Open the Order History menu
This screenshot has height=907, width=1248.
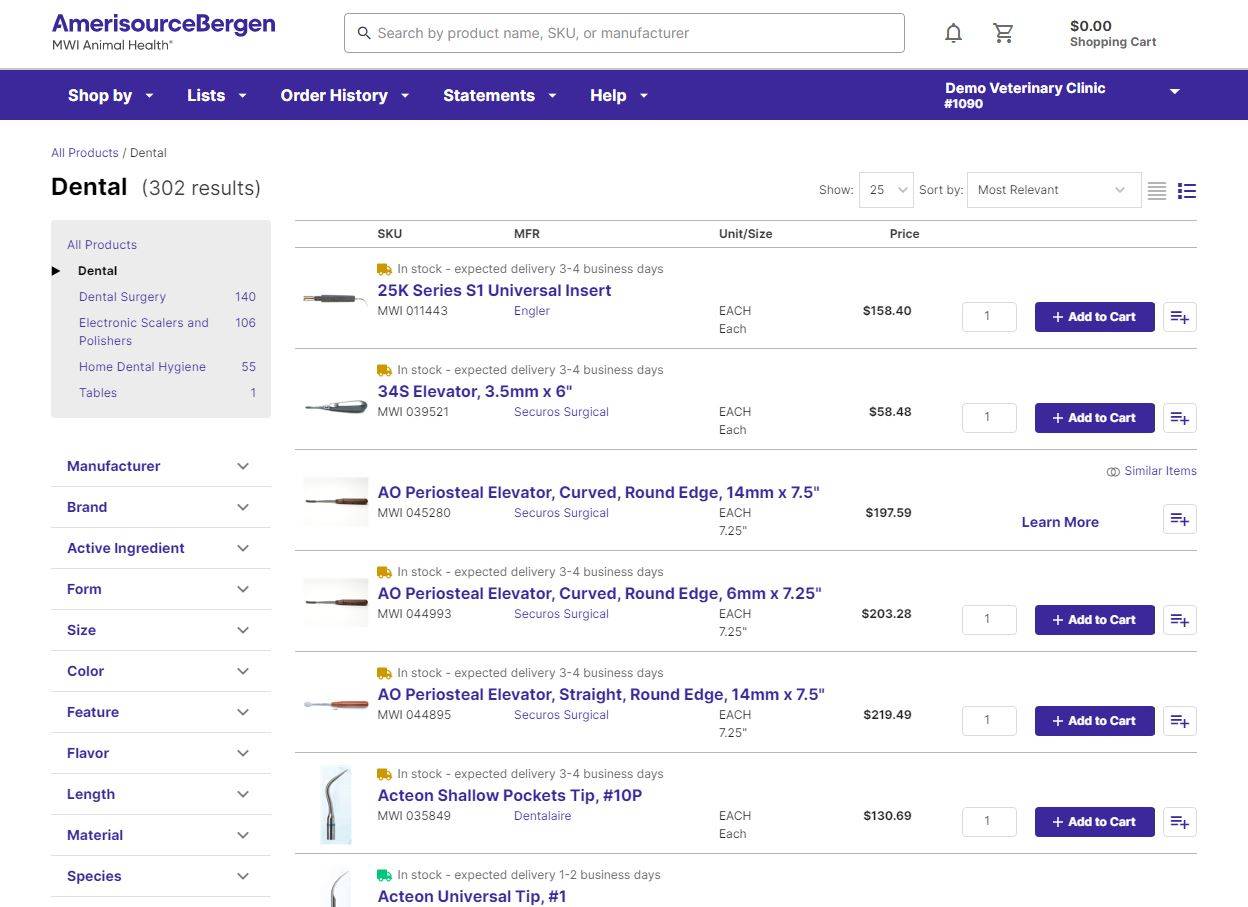(x=345, y=95)
